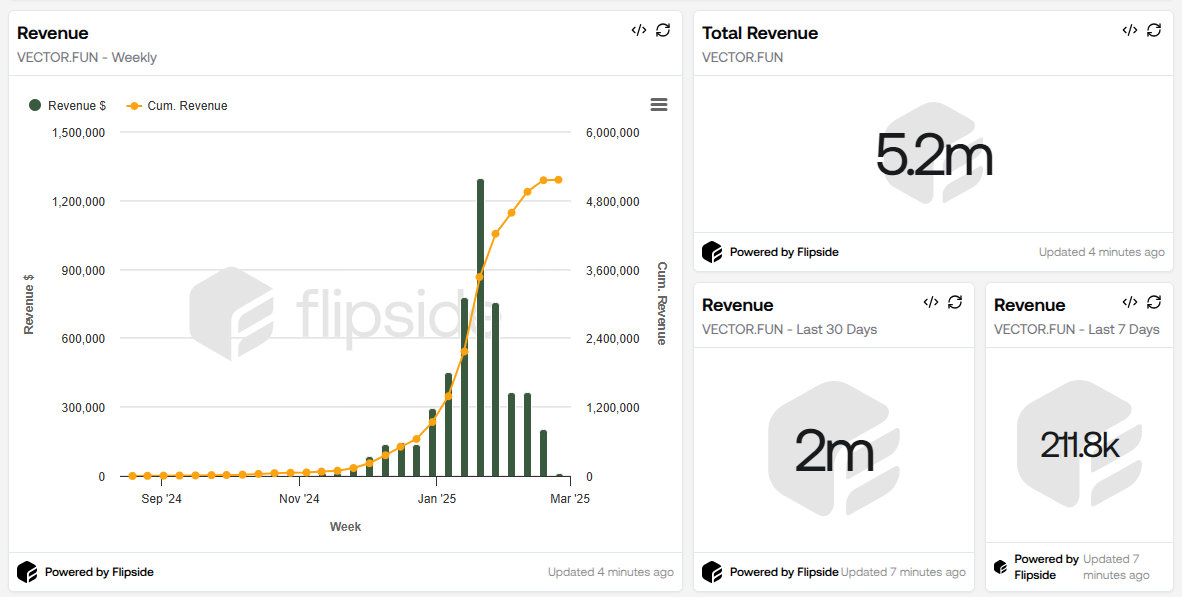Refresh the Total Revenue card
1182x597 pixels.
click(1154, 30)
